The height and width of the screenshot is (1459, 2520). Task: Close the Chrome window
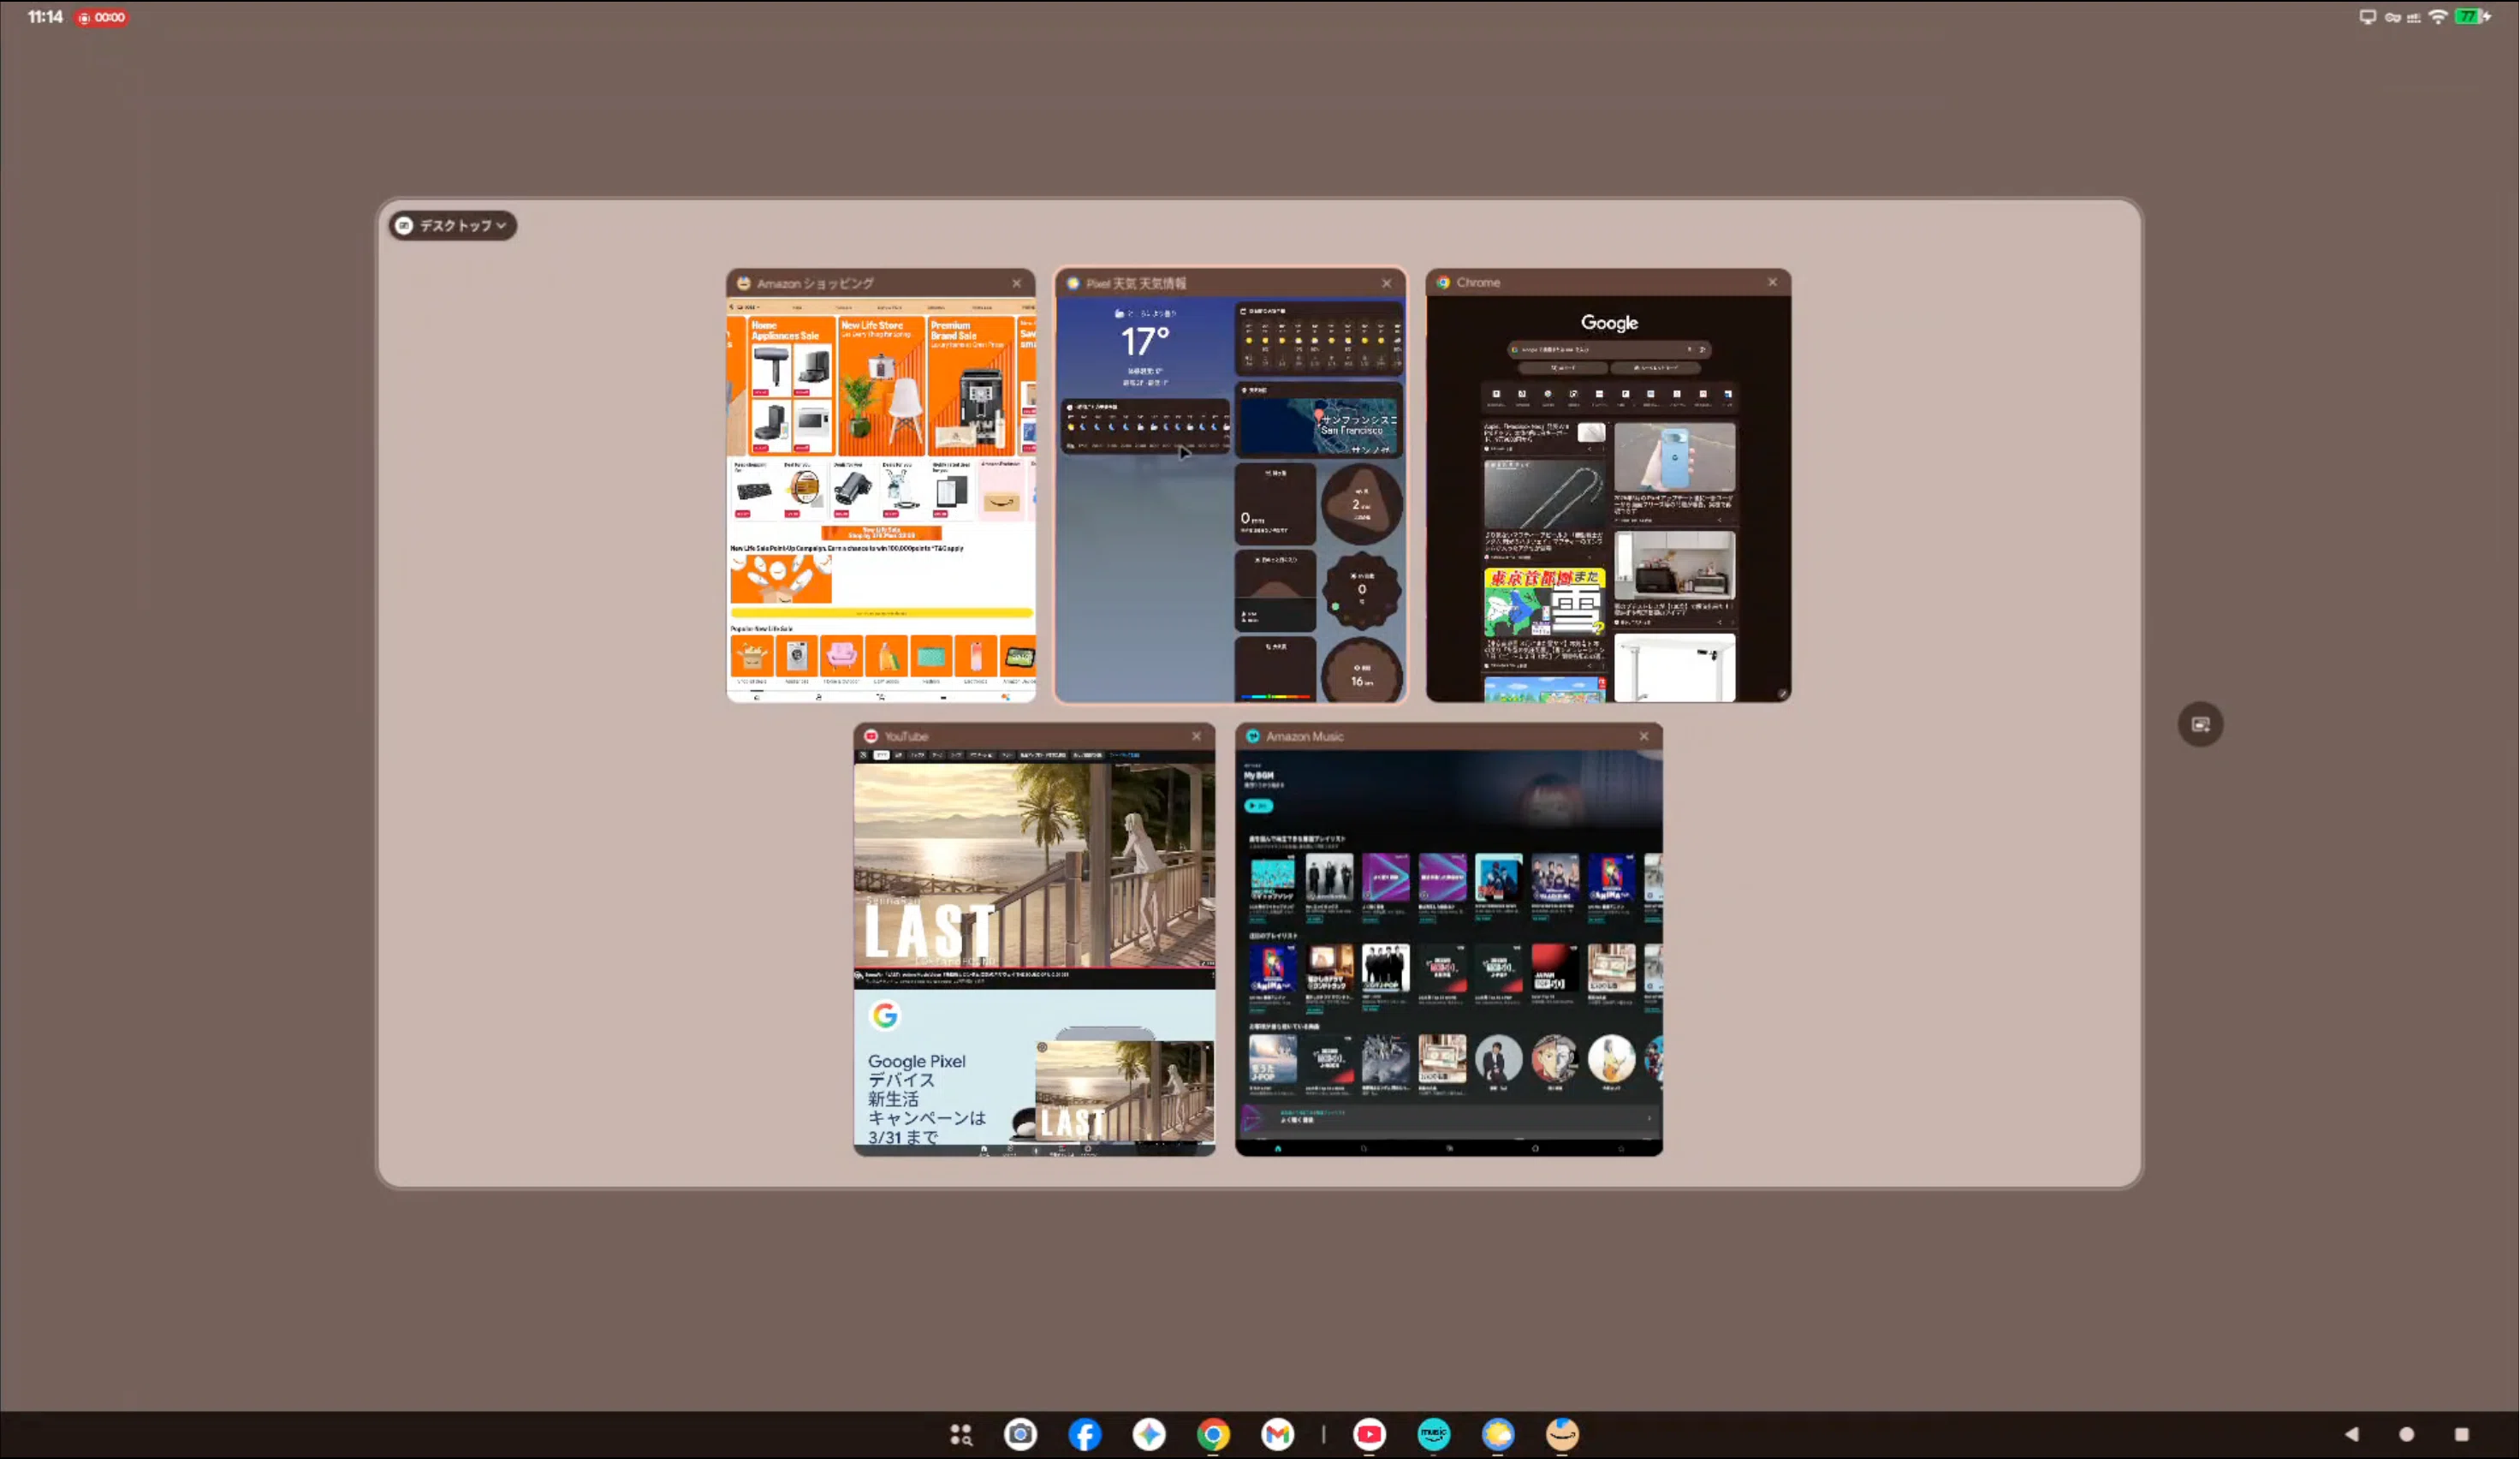[1772, 282]
